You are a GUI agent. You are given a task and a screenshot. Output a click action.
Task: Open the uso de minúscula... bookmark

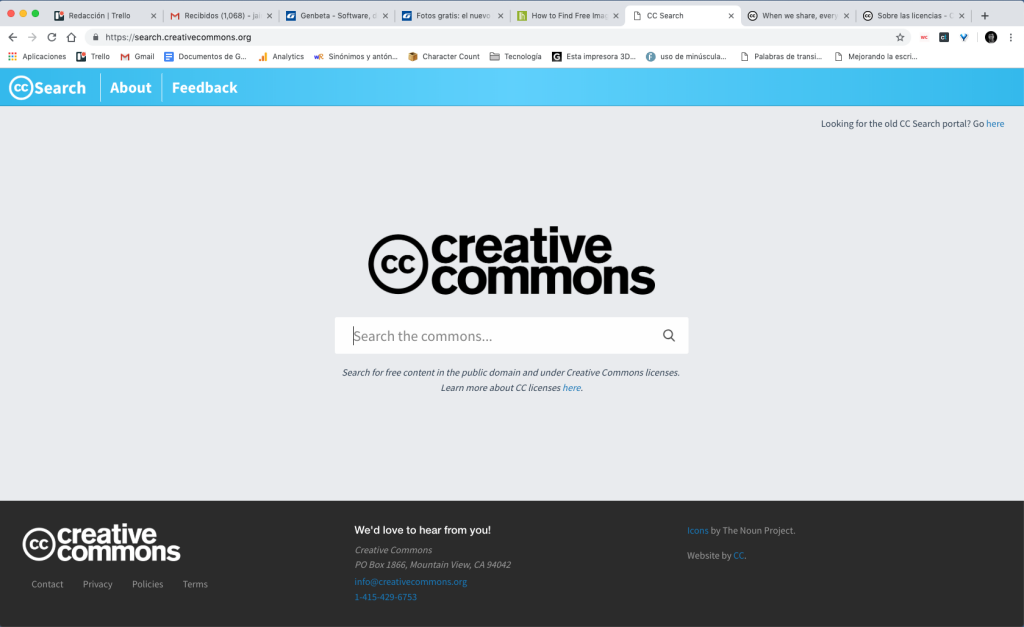686,57
